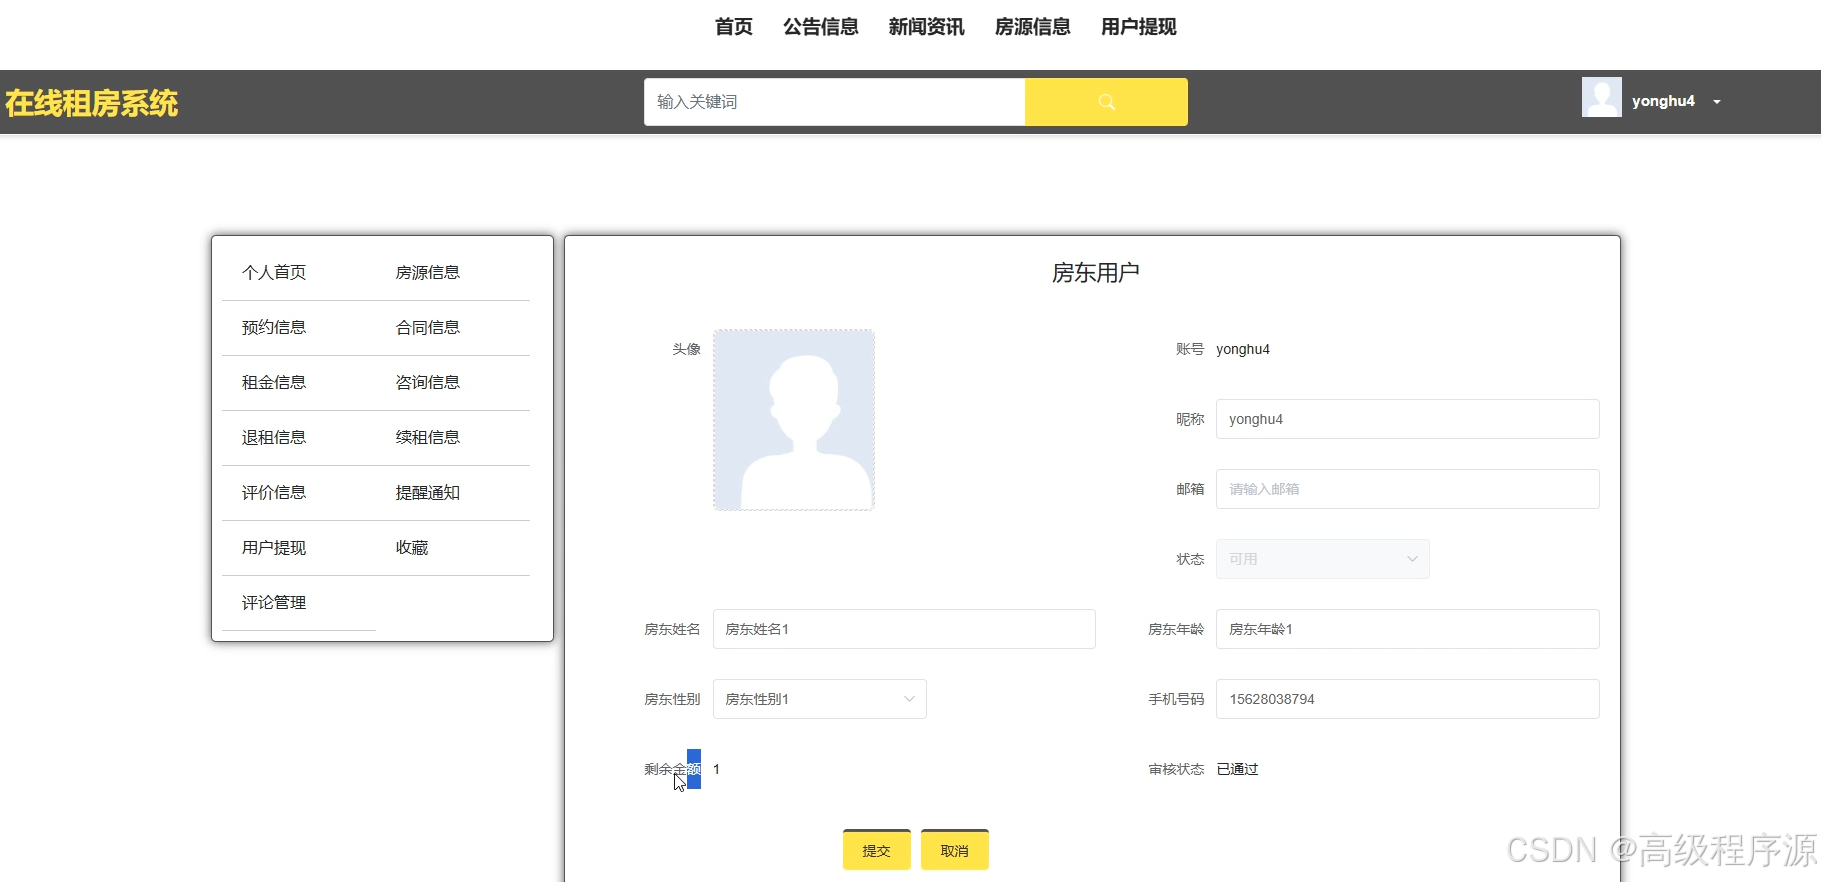Select 退租信息 in the sidebar
Viewport: 1821px width, 882px height.
click(274, 438)
